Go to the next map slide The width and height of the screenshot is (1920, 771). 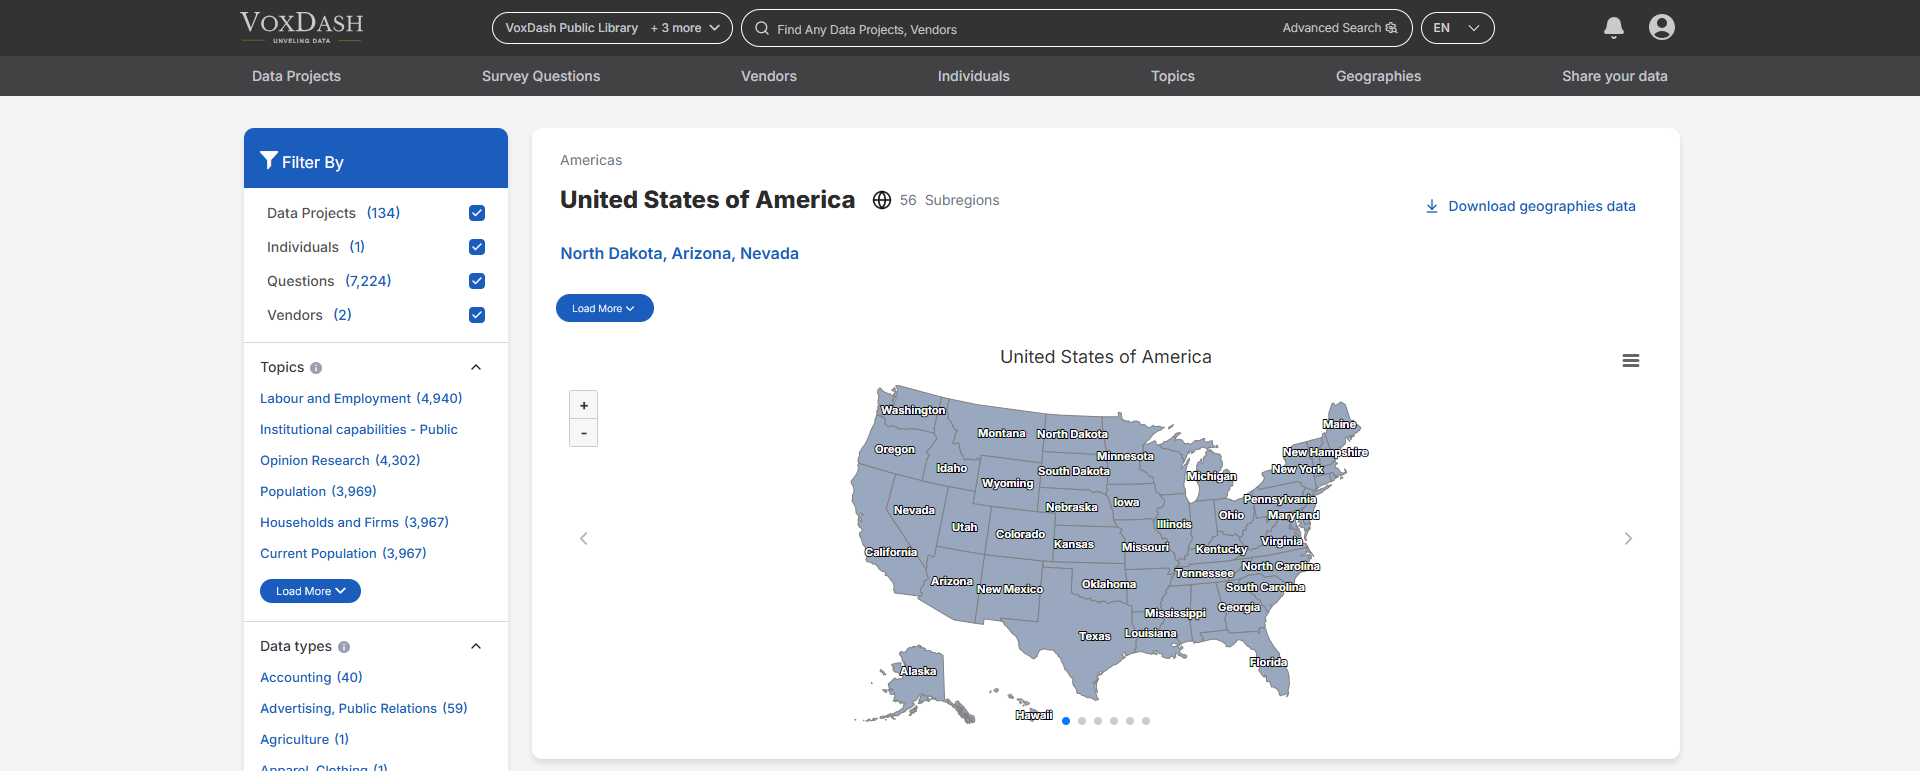[1628, 538]
